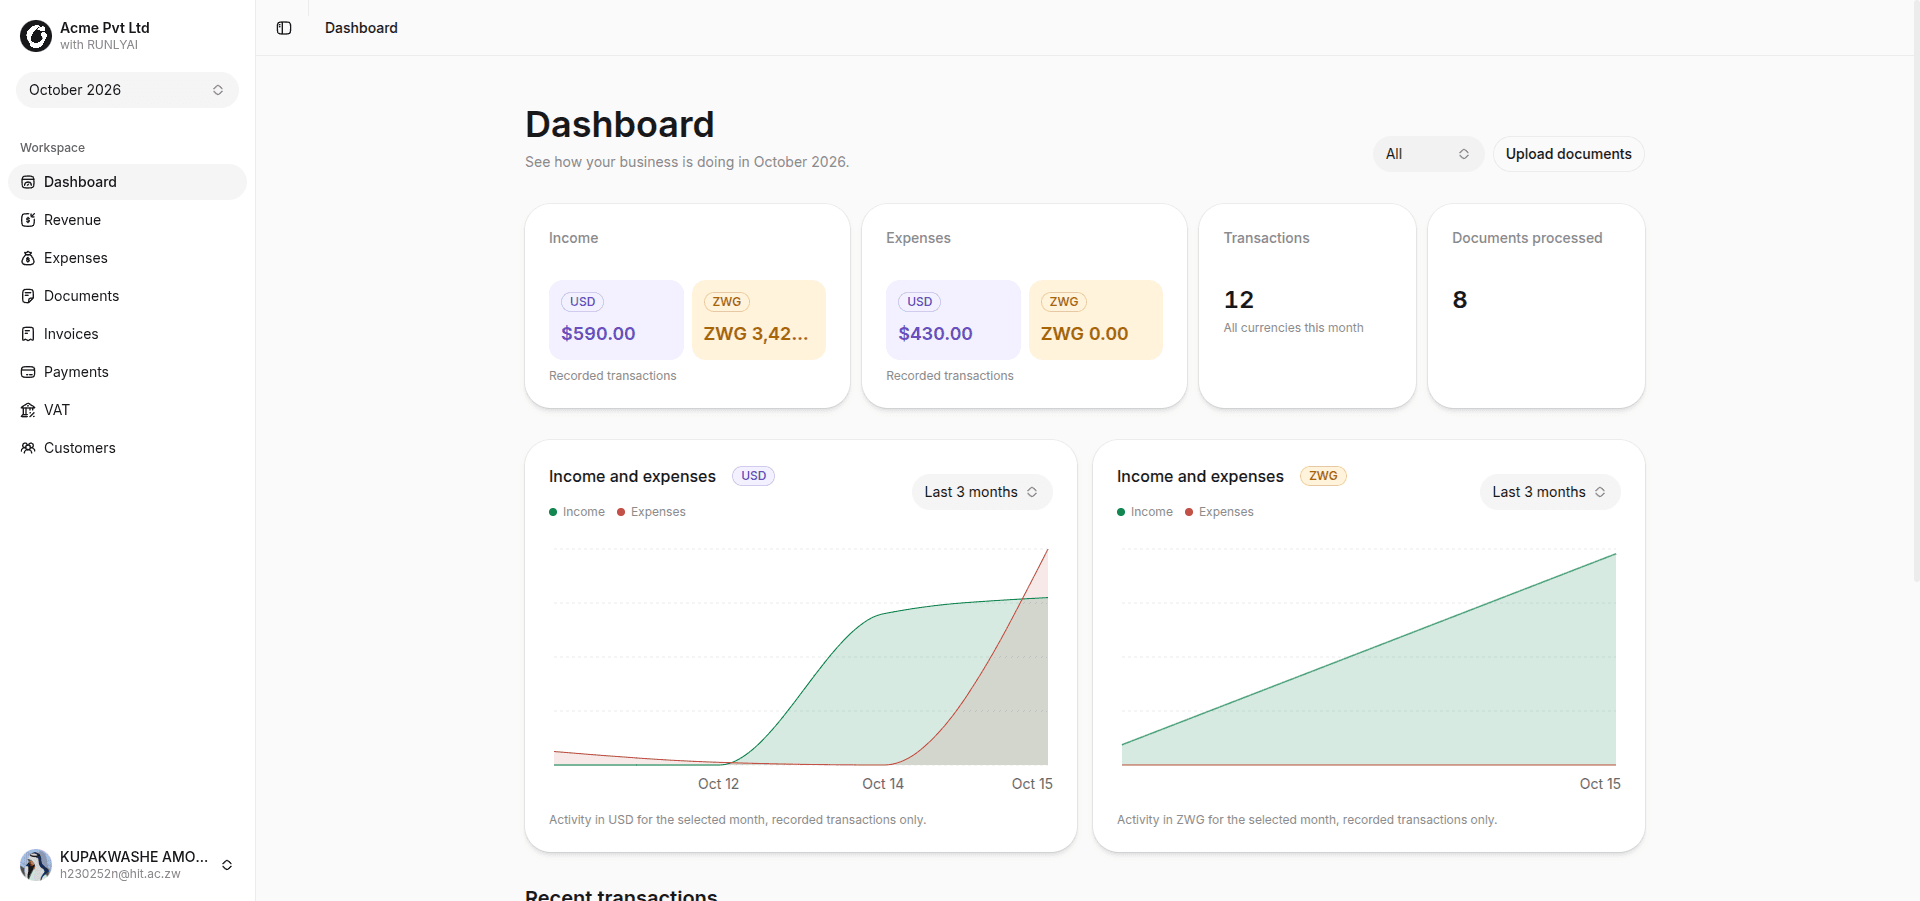Click the ZWG 3,42... income tile
Screen dimensions: 1920x901
pyautogui.click(x=759, y=320)
